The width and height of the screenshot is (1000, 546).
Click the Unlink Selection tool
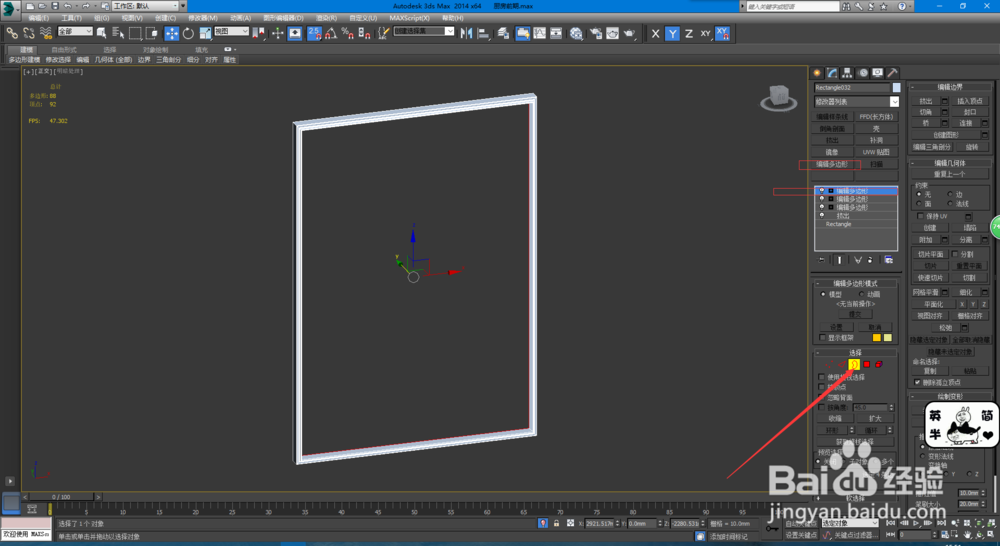click(29, 33)
